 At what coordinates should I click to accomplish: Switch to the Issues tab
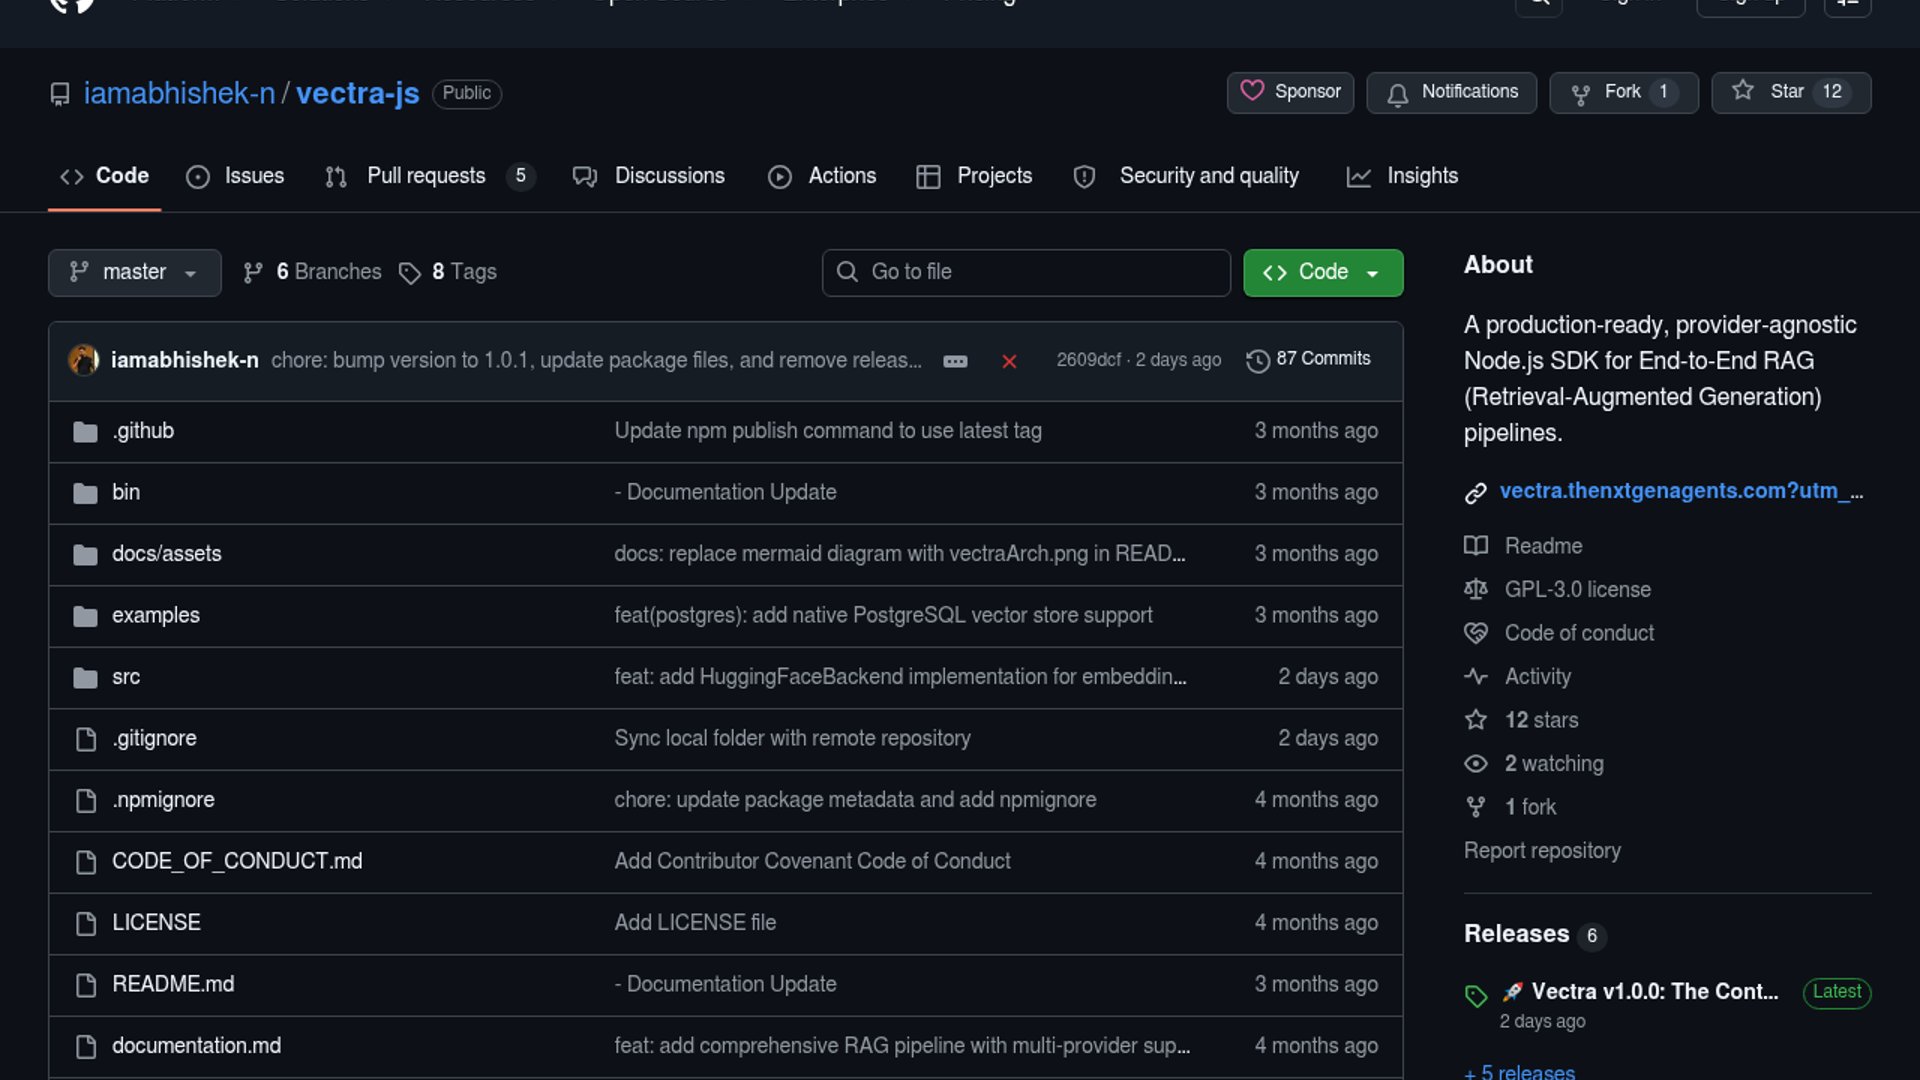pos(236,176)
